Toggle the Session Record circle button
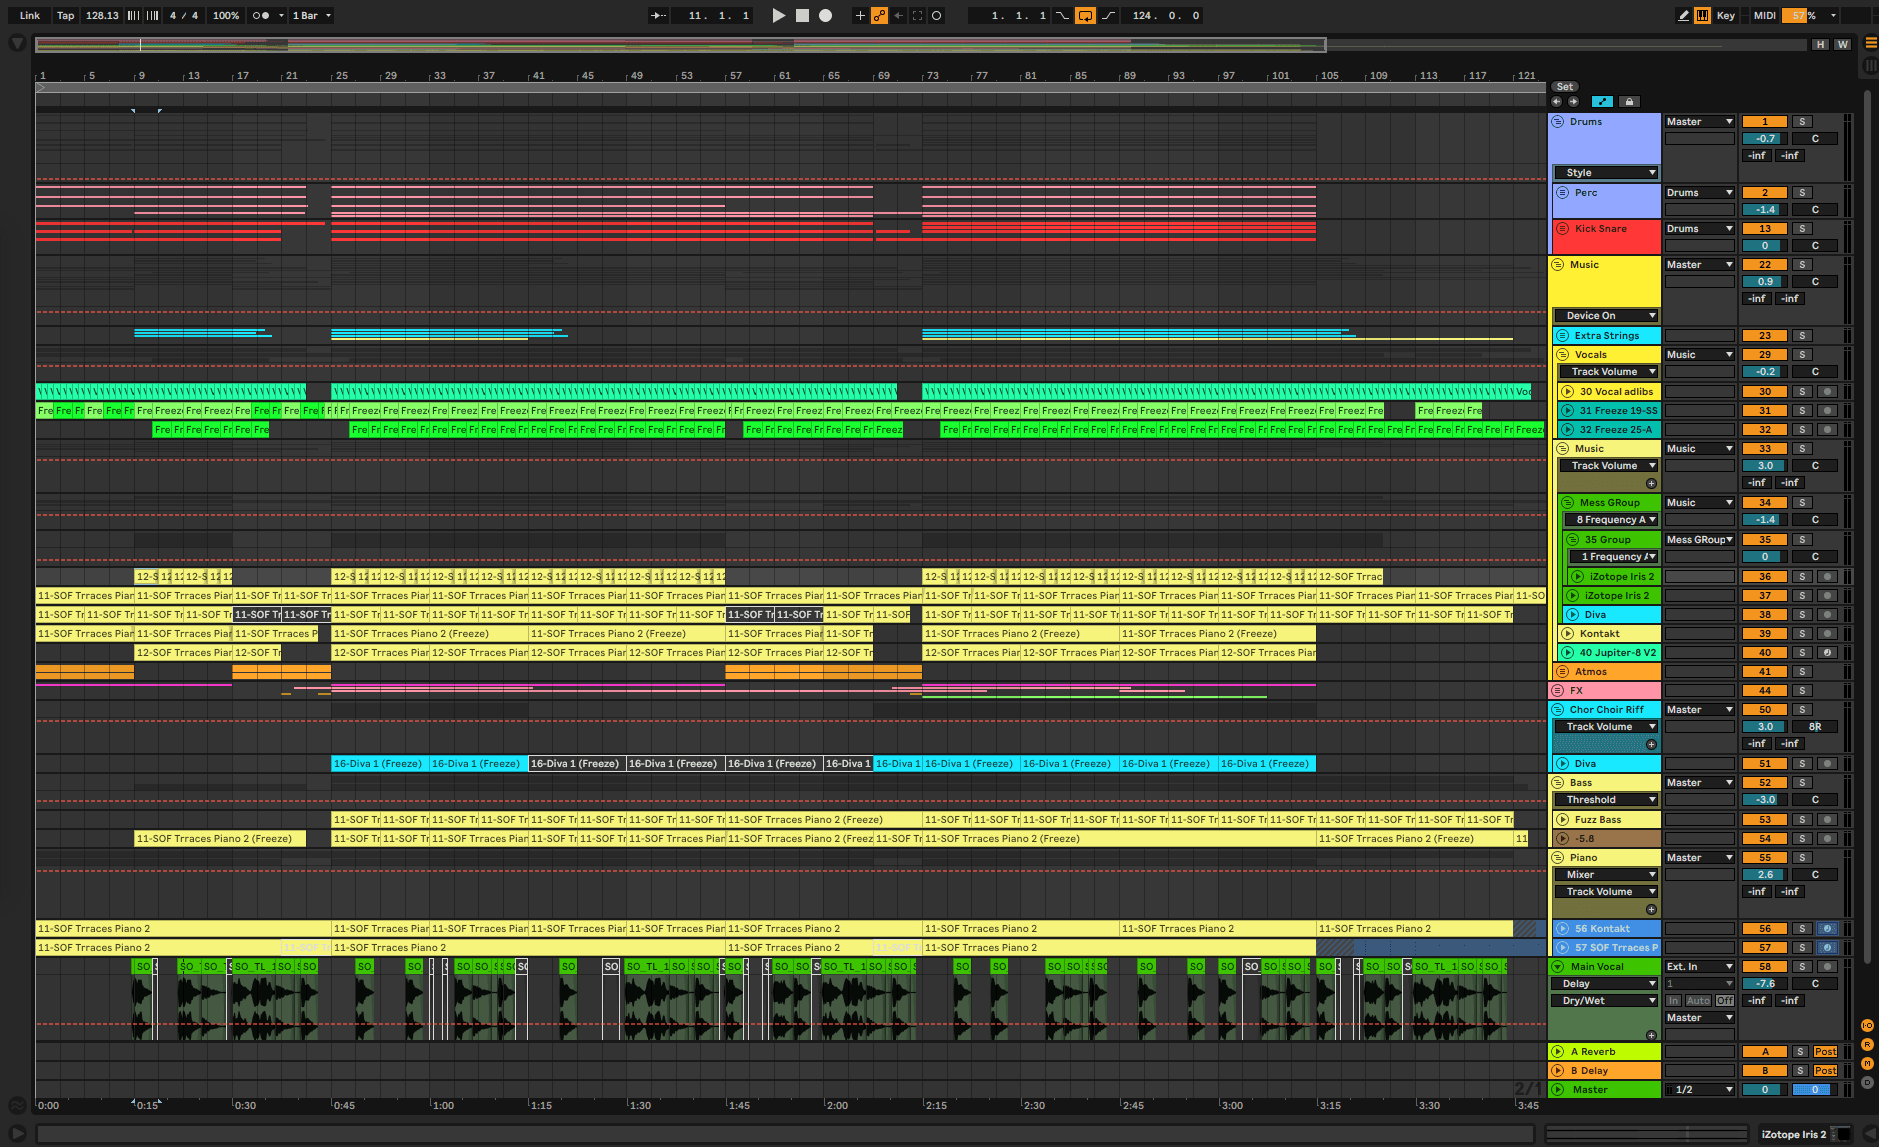The image size is (1879, 1147). click(x=936, y=15)
